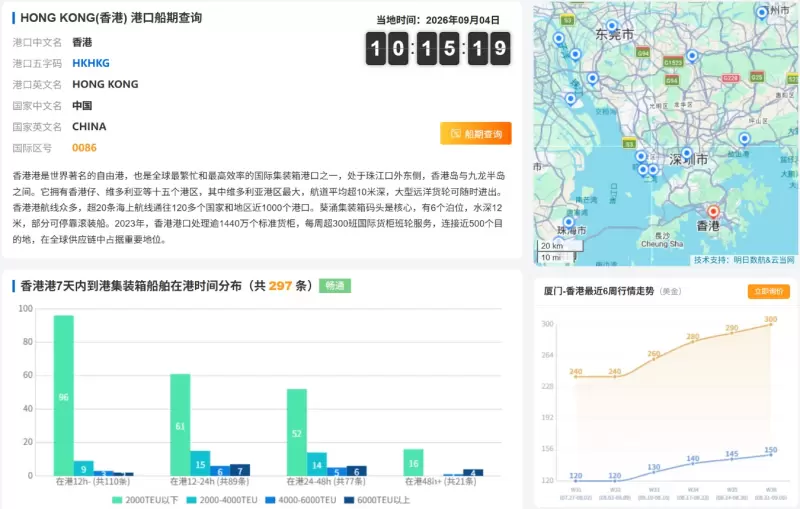Select the blue marker above 东莞市 label
Screen dimensions: 800x509
(x=612, y=26)
